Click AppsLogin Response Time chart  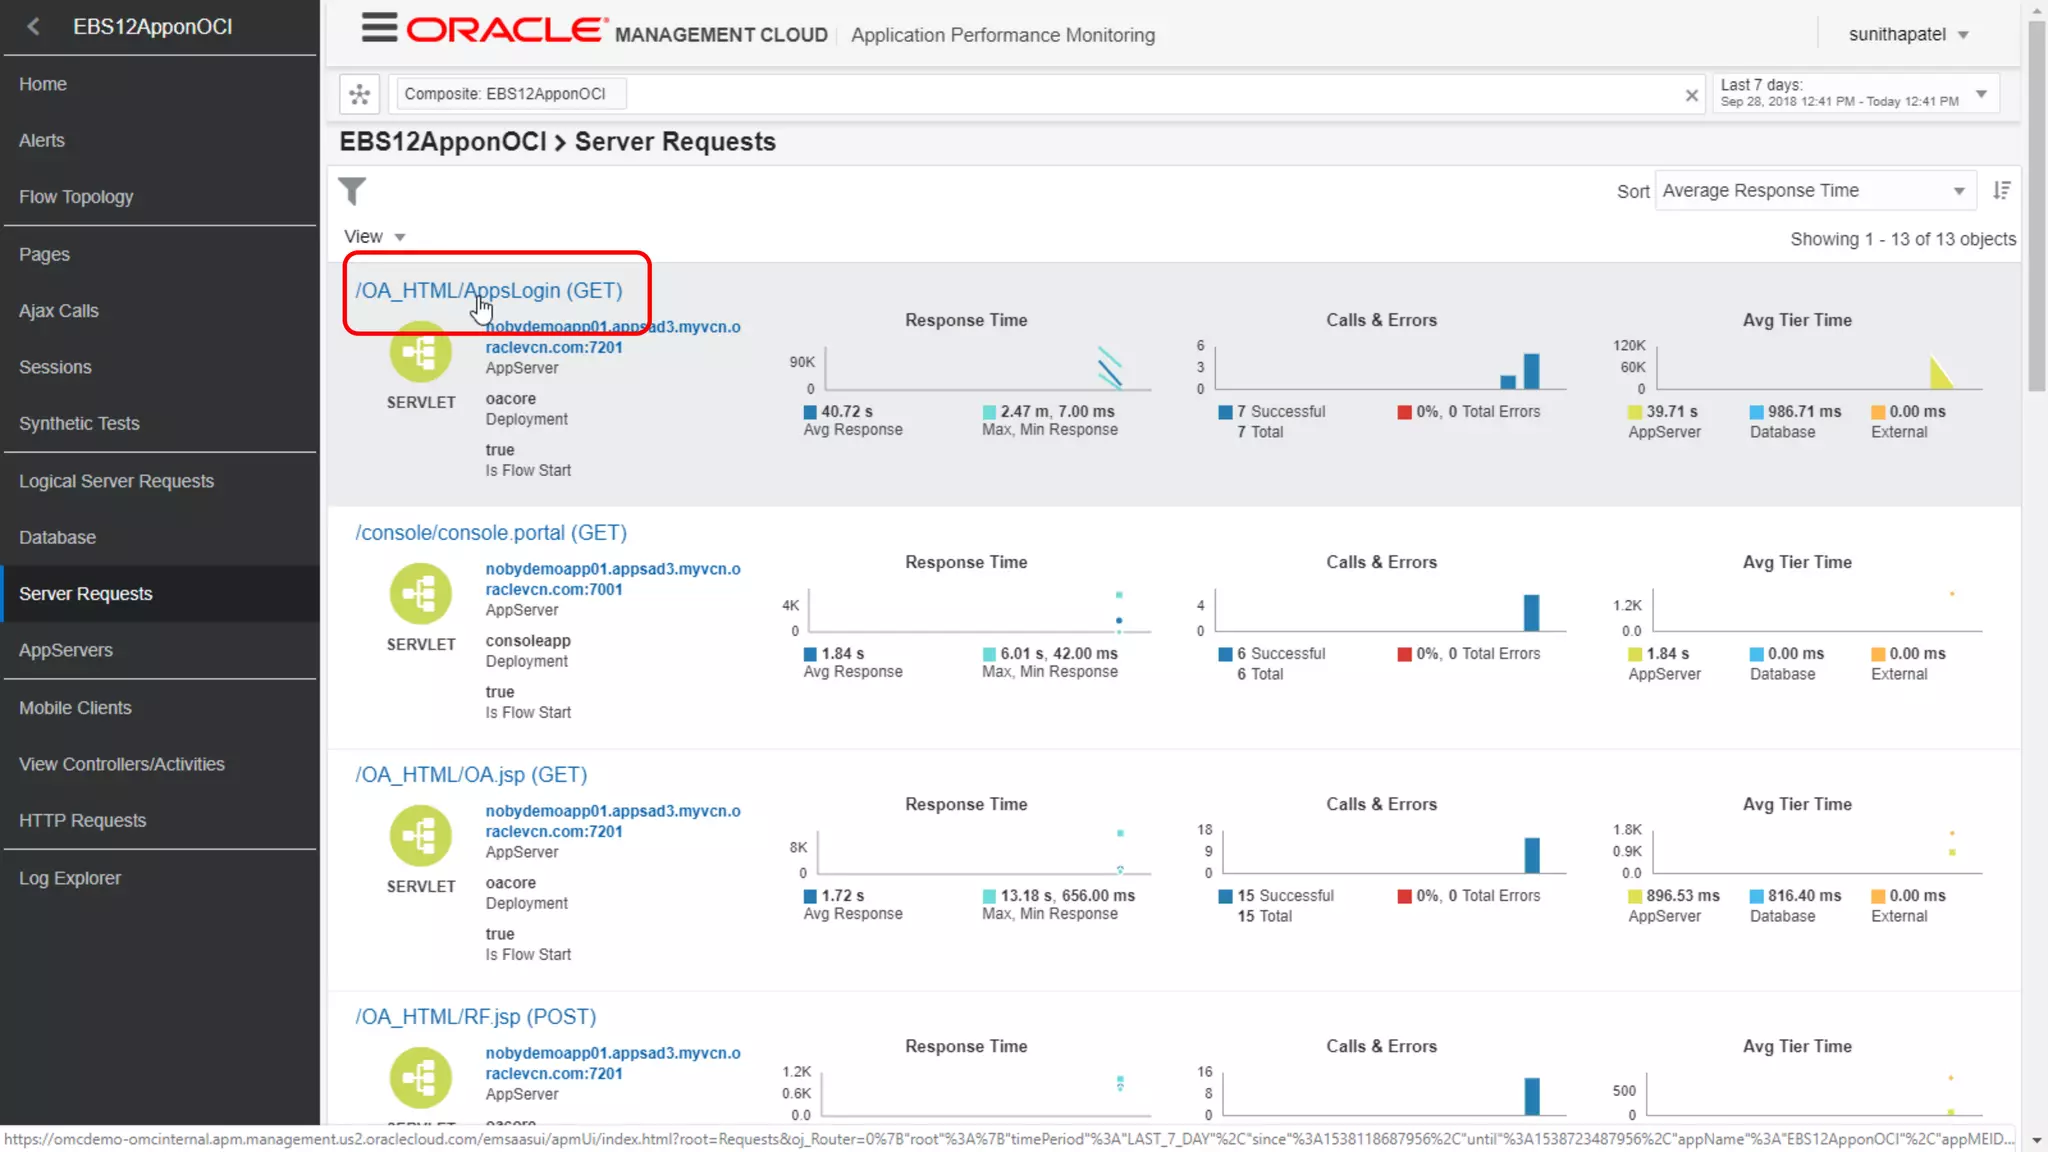987,369
